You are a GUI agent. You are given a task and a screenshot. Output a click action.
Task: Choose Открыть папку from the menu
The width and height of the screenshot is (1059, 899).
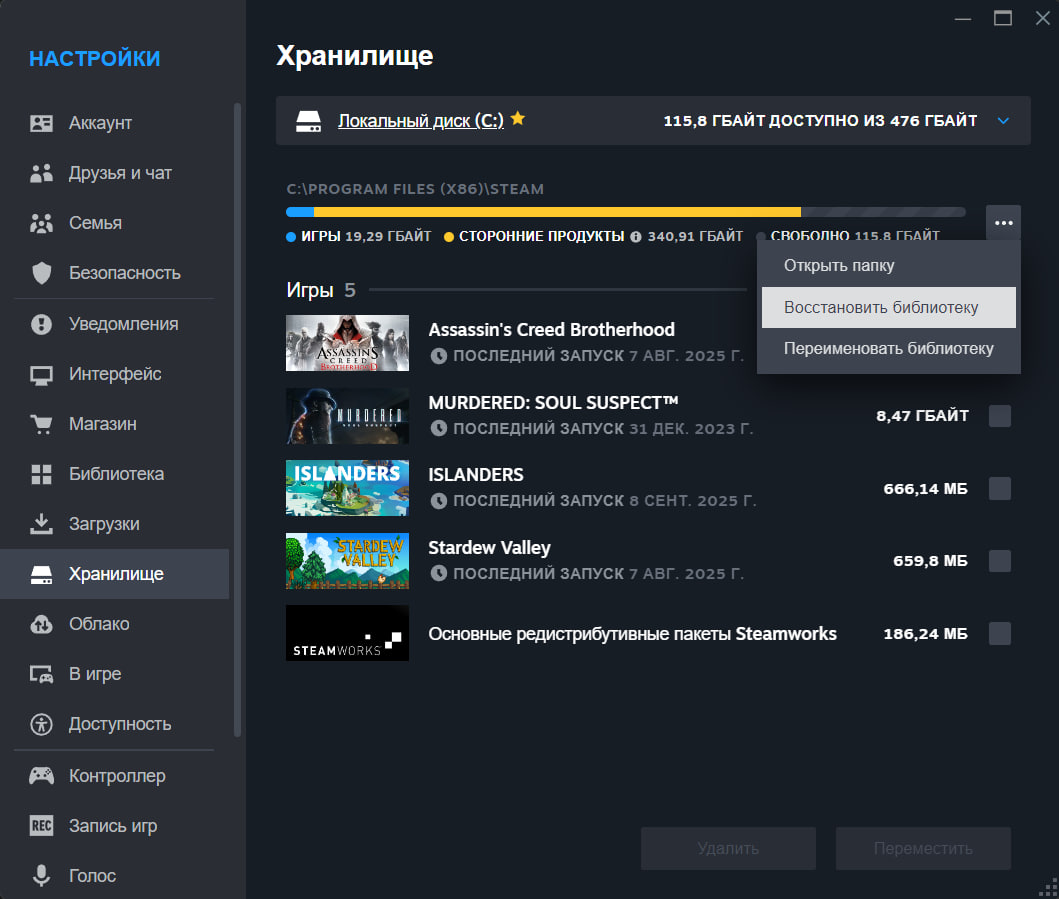pos(889,265)
